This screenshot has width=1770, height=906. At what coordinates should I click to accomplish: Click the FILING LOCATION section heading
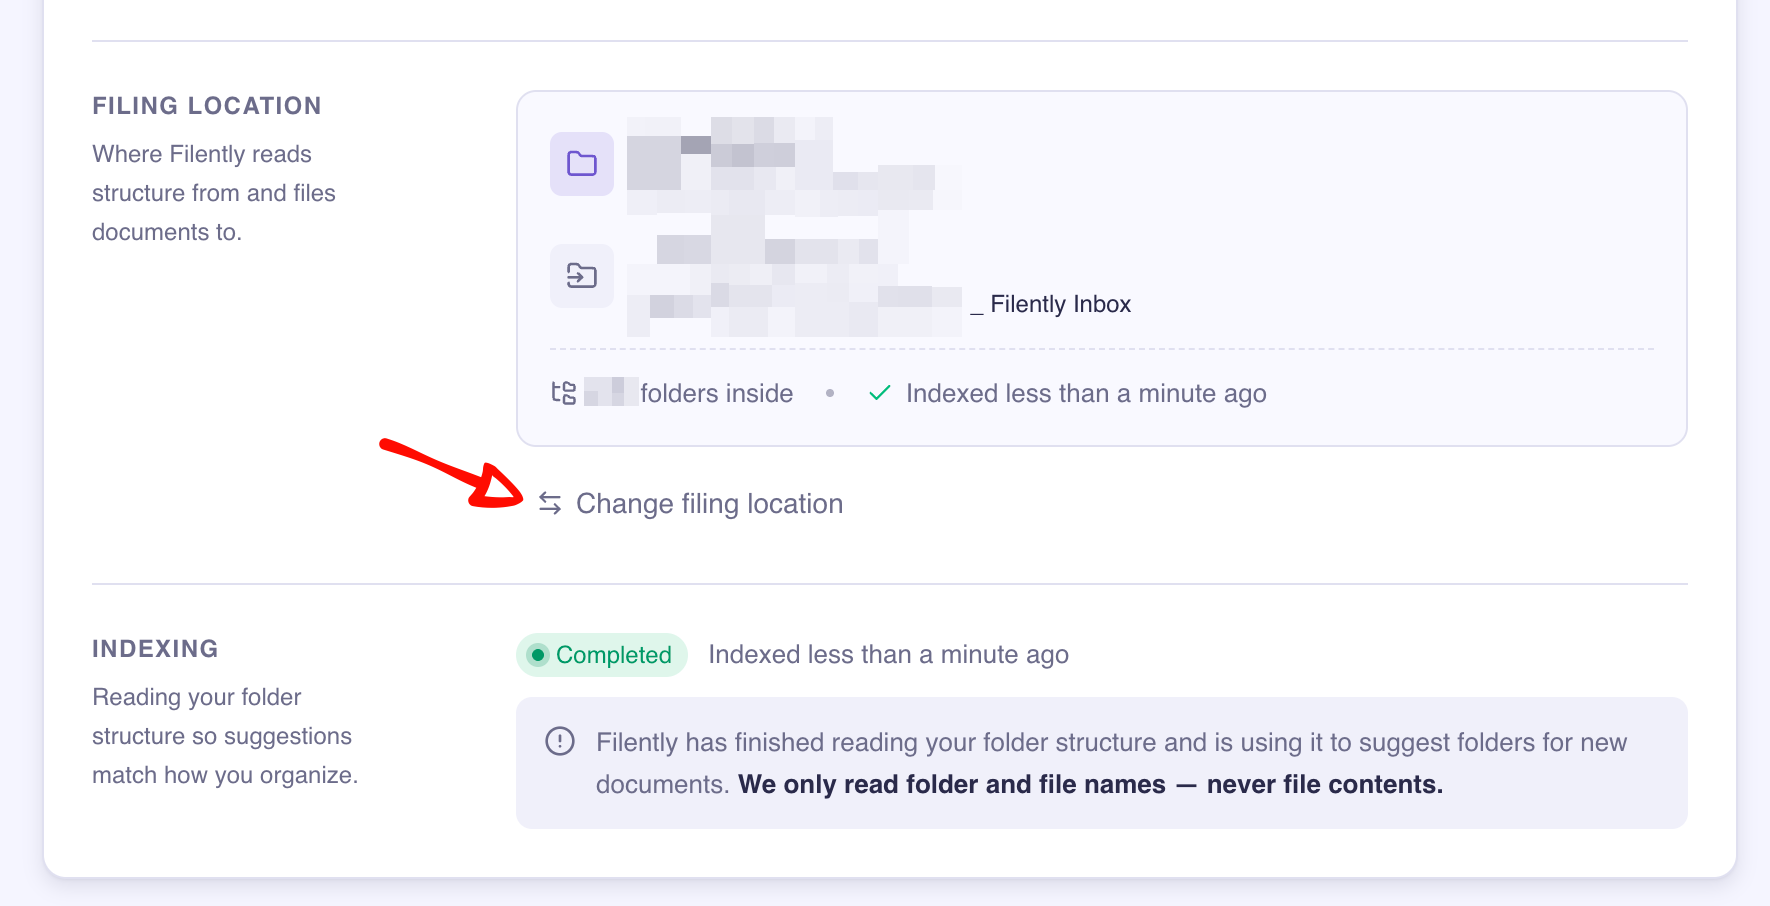207,106
